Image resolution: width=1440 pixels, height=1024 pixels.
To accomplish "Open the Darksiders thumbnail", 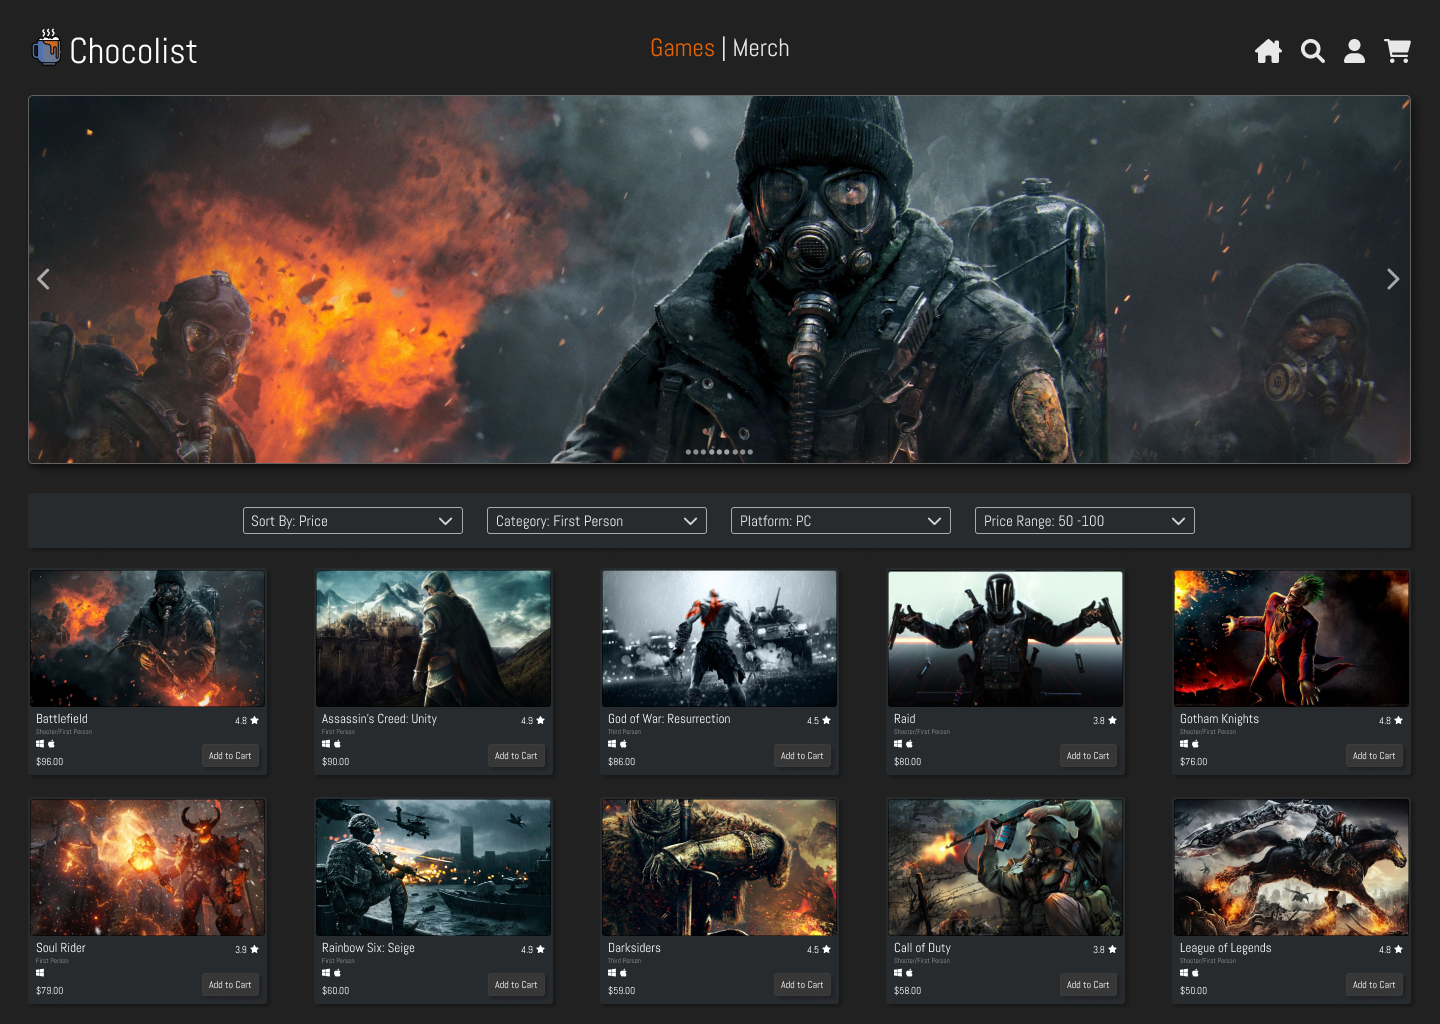I will 720,868.
